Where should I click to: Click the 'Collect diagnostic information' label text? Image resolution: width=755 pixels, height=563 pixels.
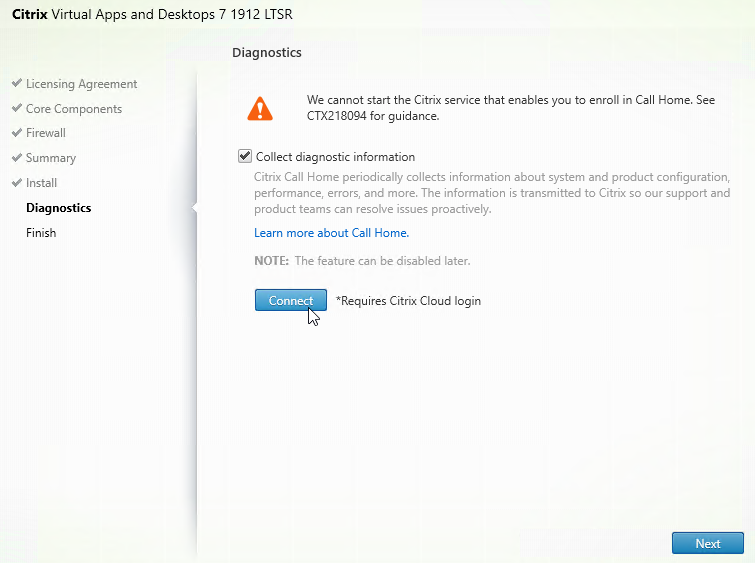335,157
